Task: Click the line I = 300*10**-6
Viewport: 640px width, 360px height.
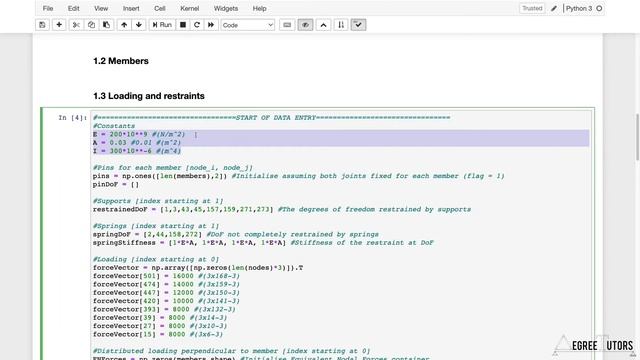Action: point(137,151)
